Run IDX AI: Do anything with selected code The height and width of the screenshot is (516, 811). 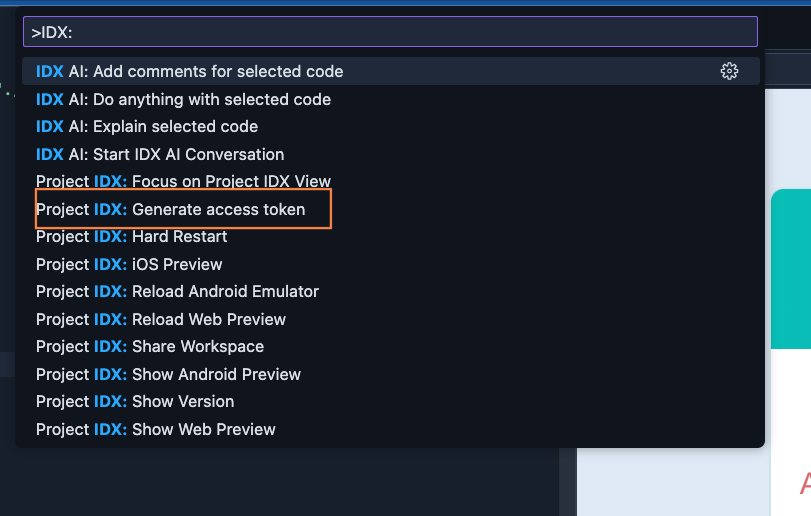point(391,99)
